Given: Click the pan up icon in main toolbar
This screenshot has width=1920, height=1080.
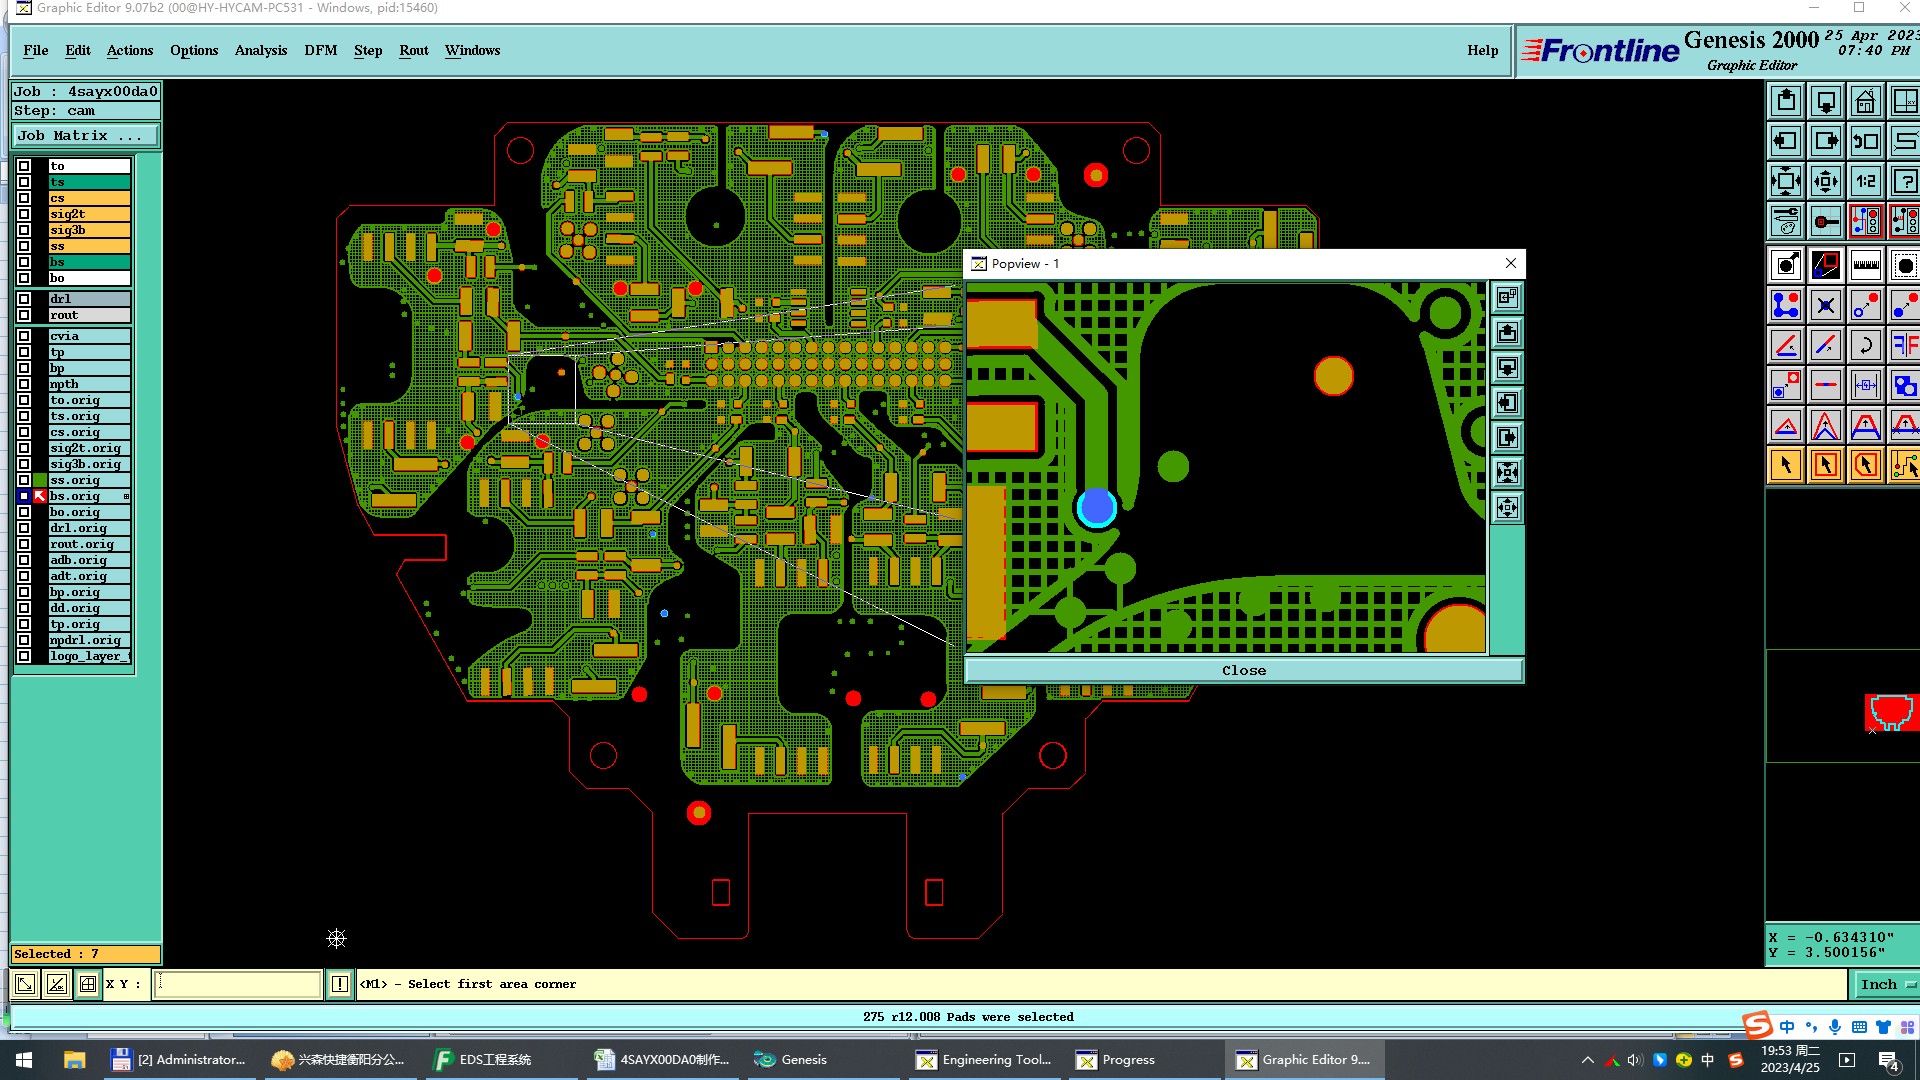Looking at the screenshot, I should click(x=1786, y=101).
